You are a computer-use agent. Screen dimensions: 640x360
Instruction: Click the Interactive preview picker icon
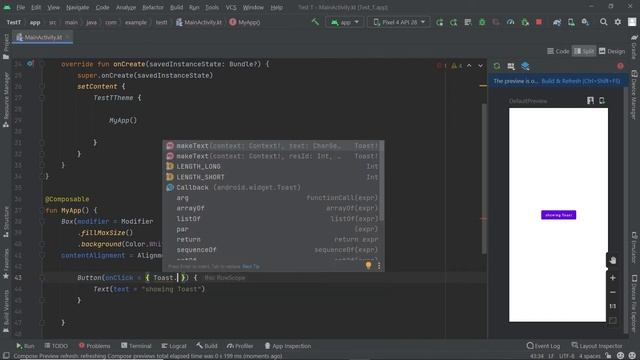click(511, 66)
